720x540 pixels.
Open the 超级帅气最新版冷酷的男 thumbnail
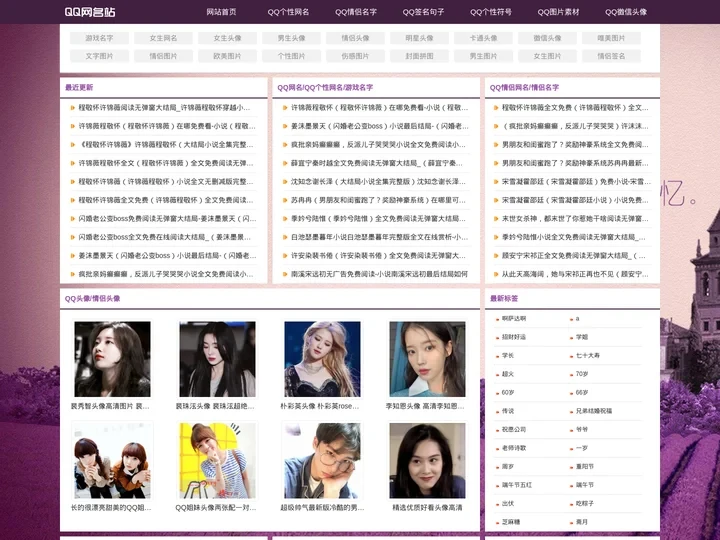tap(322, 461)
